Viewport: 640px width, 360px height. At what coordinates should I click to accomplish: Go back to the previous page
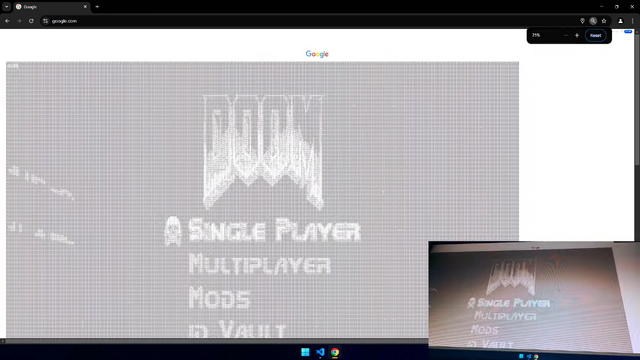point(7,21)
